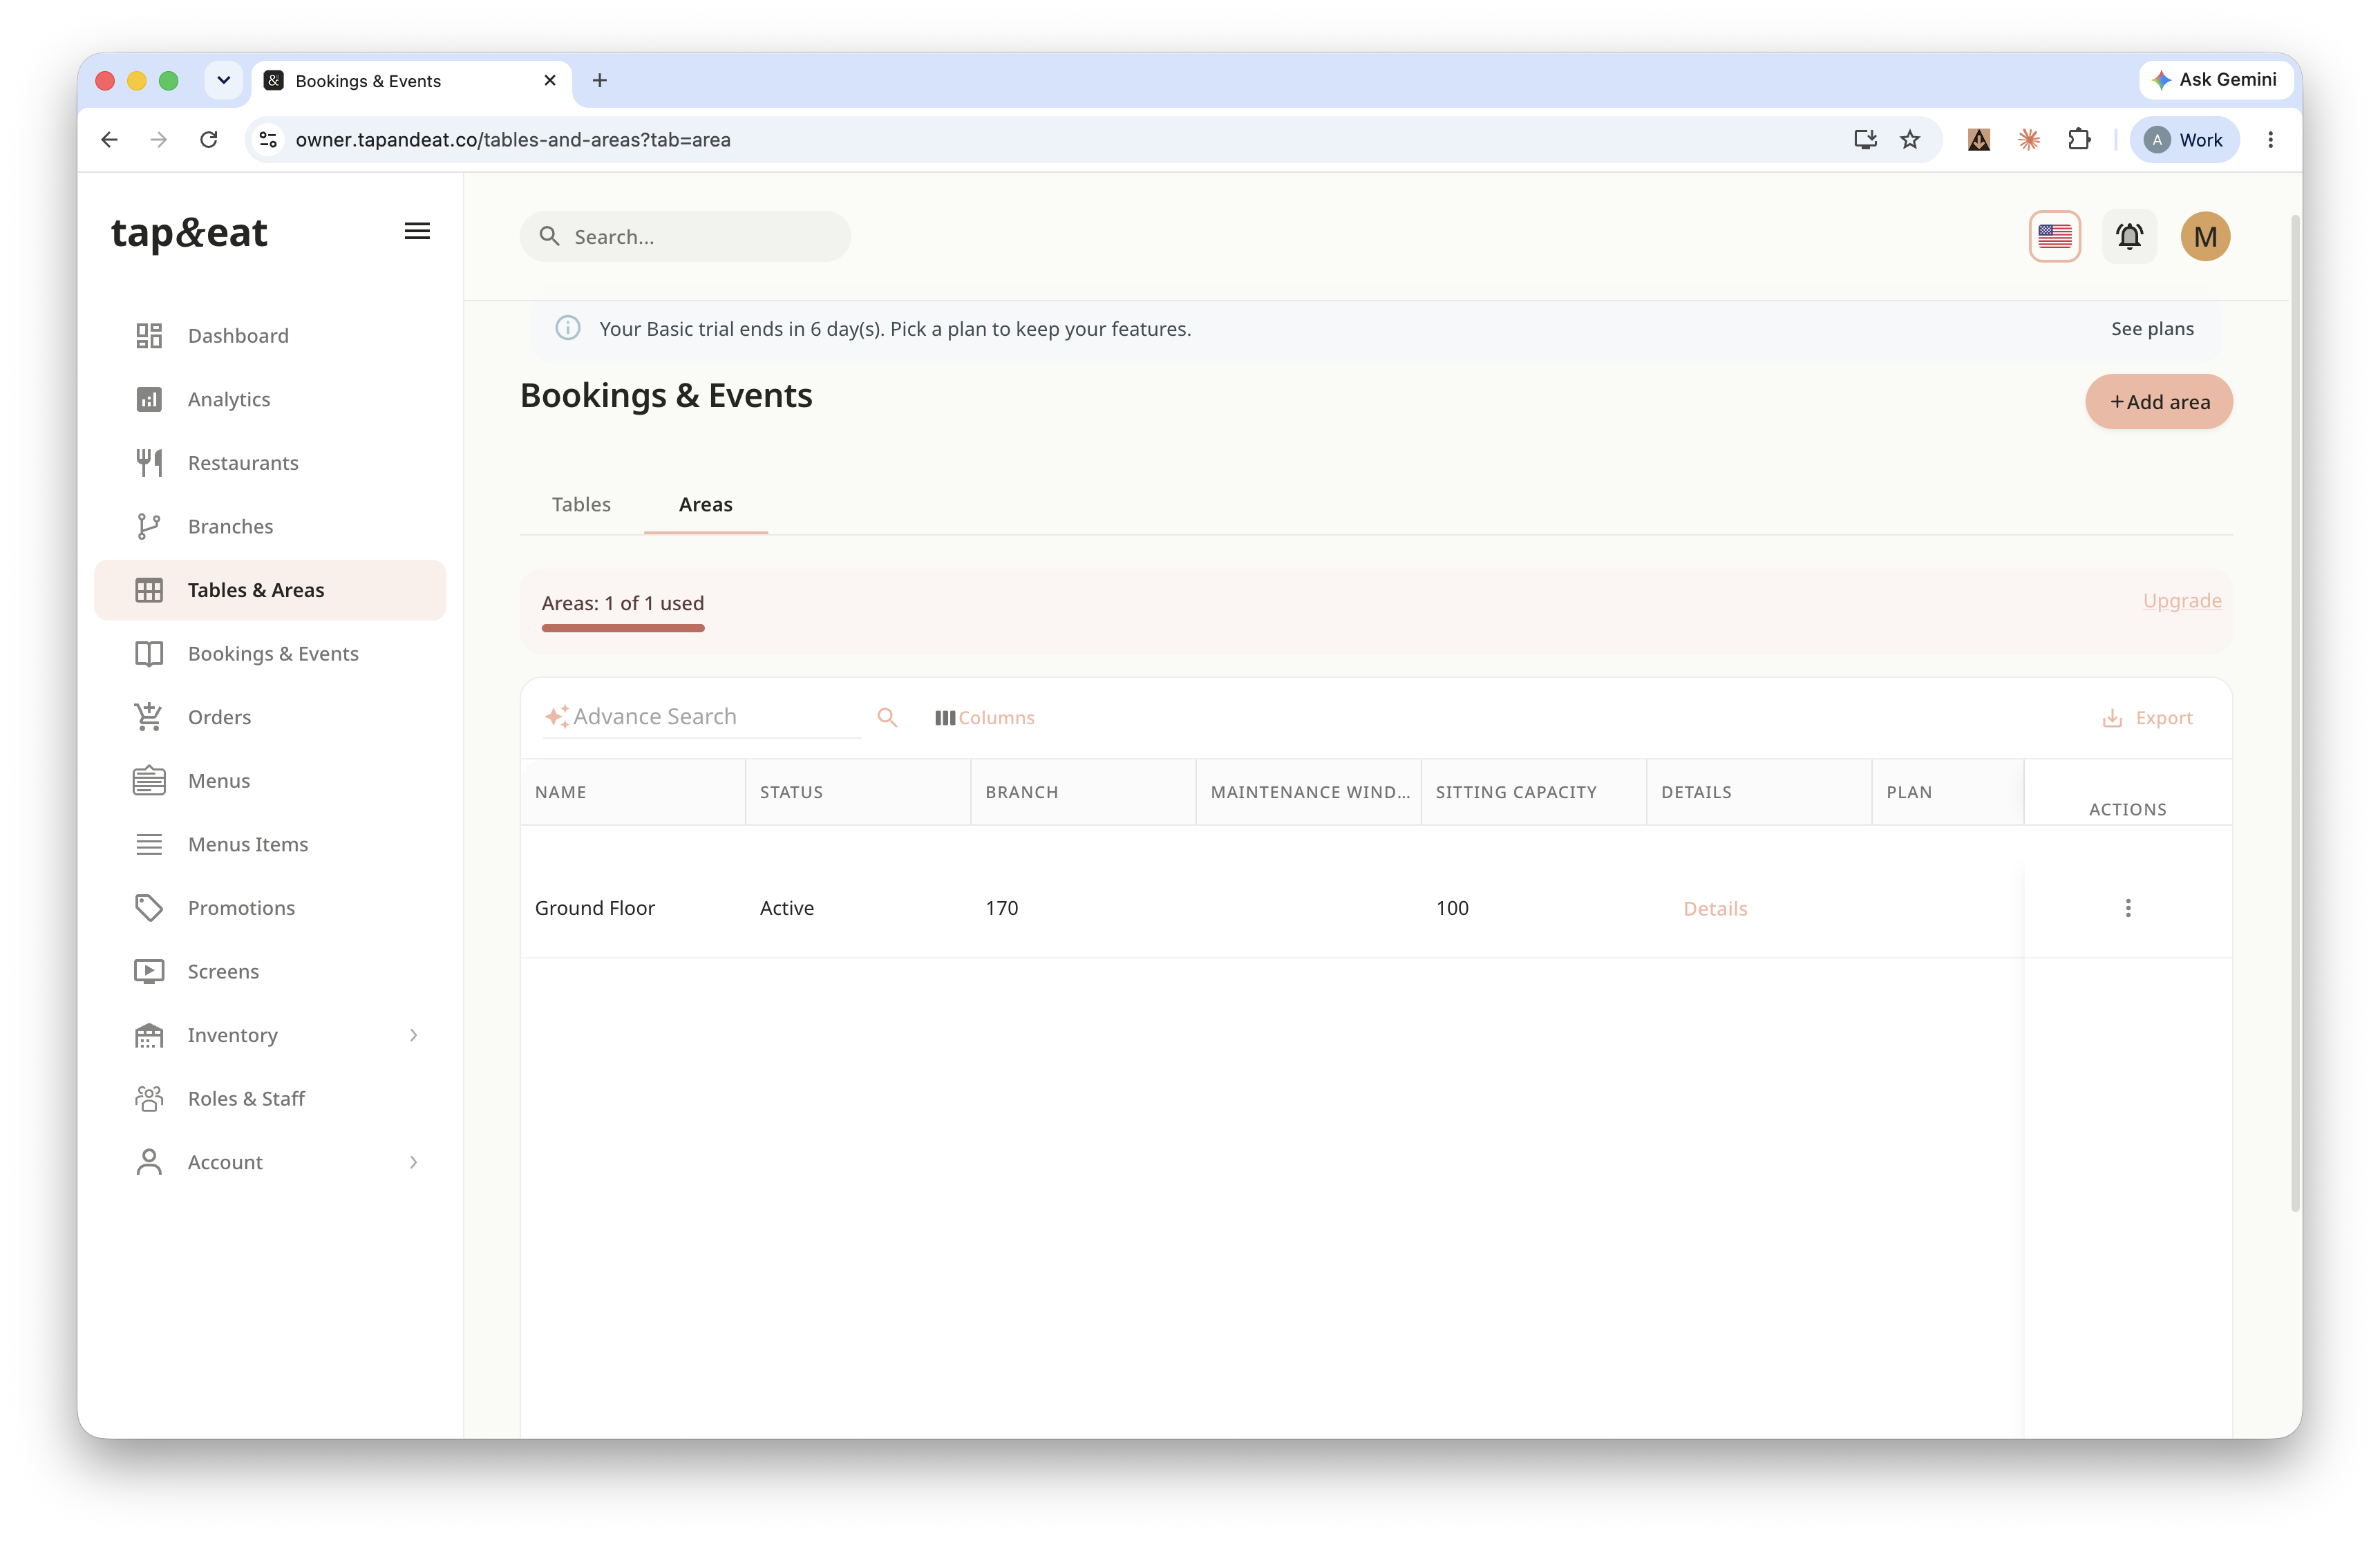
Task: Open the Columns chooser
Action: point(984,718)
